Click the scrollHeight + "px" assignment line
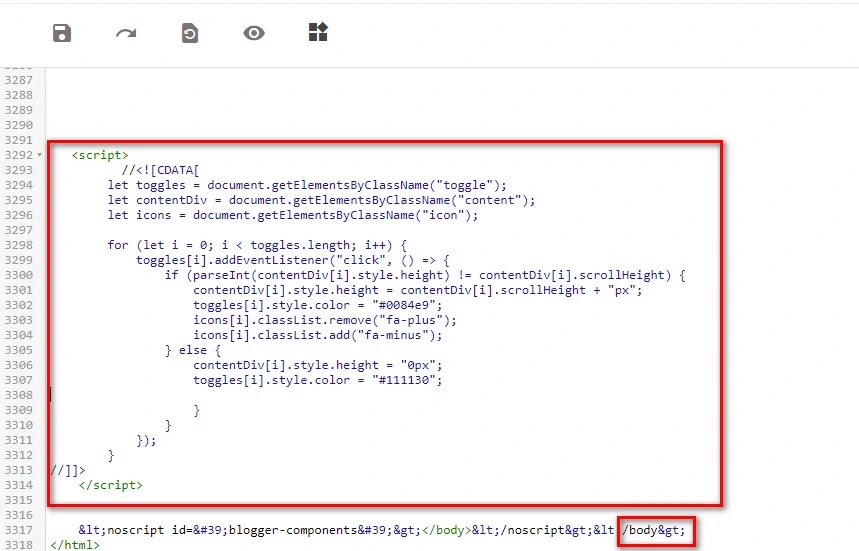 (x=417, y=290)
